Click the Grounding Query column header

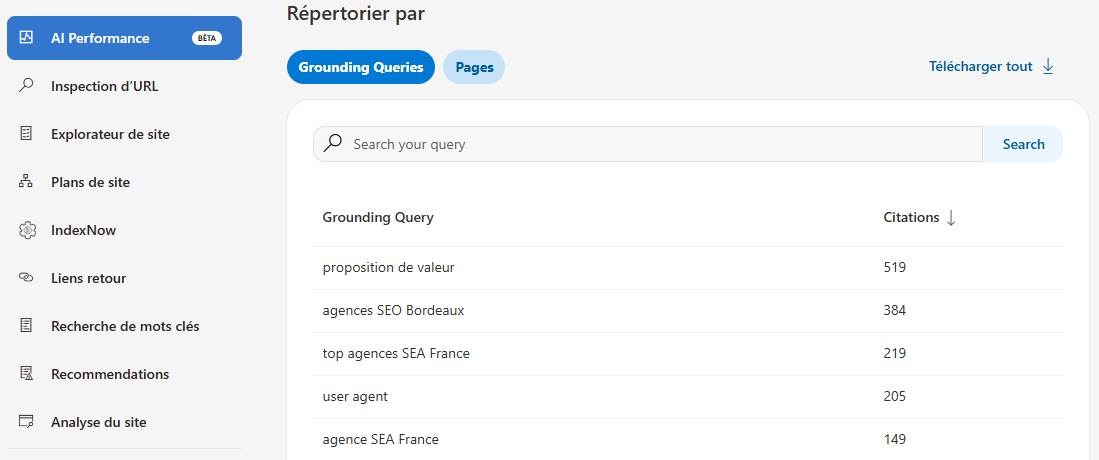point(378,218)
